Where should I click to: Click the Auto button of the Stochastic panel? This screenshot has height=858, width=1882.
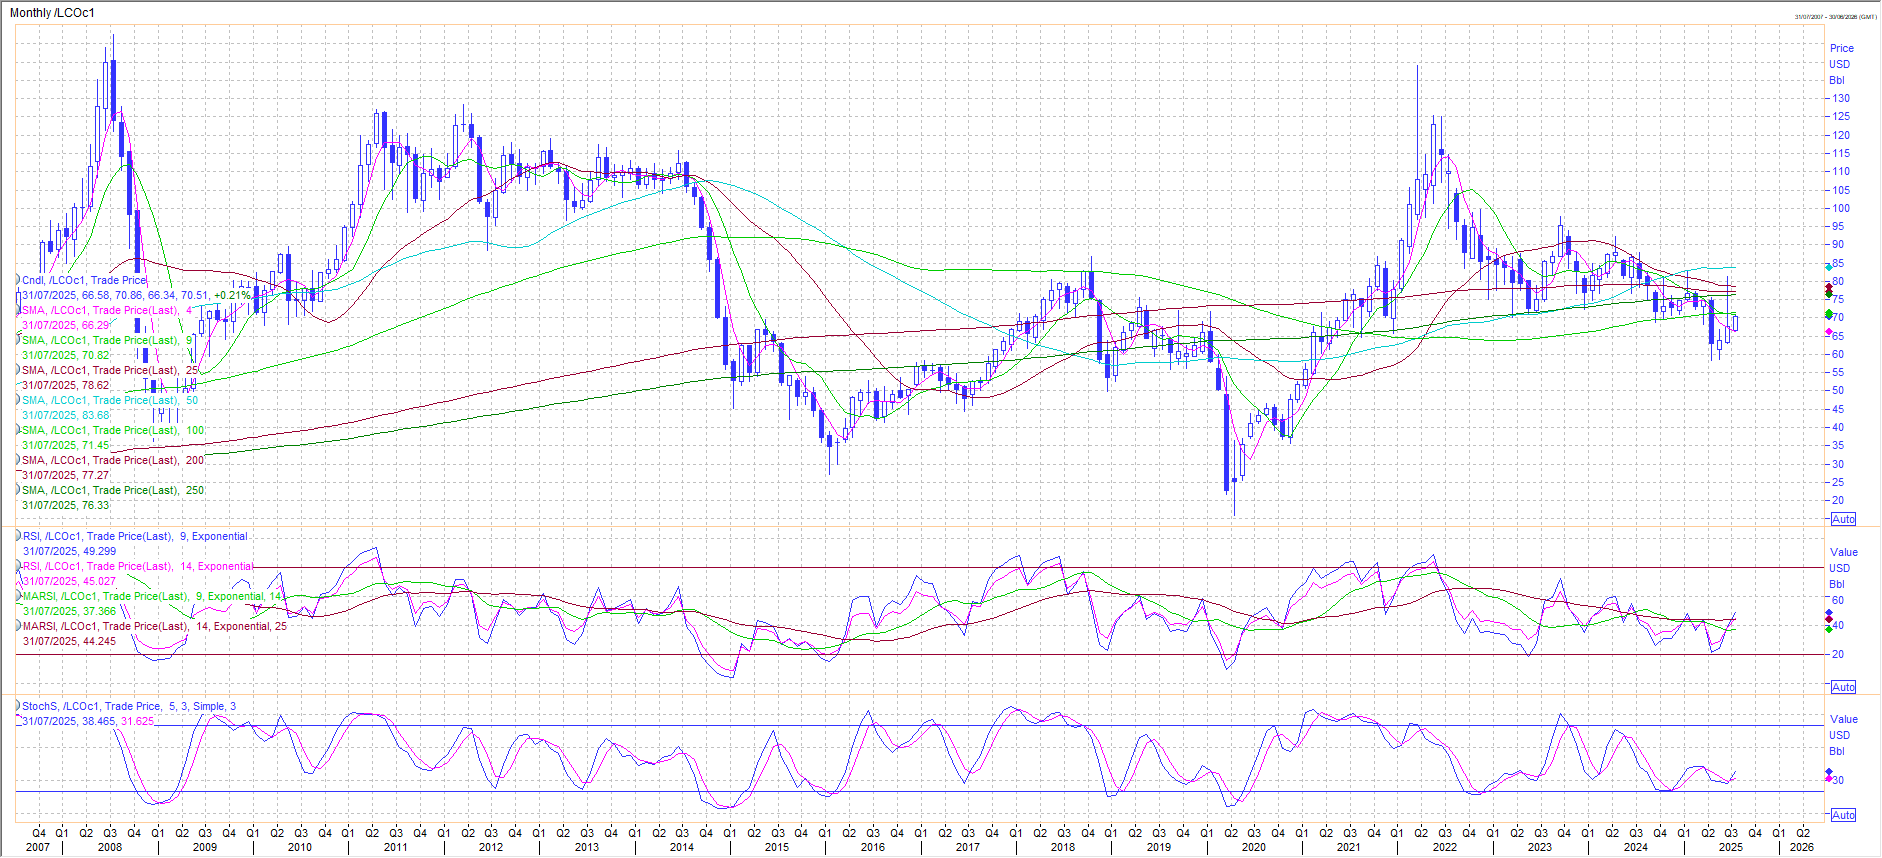click(x=1843, y=815)
